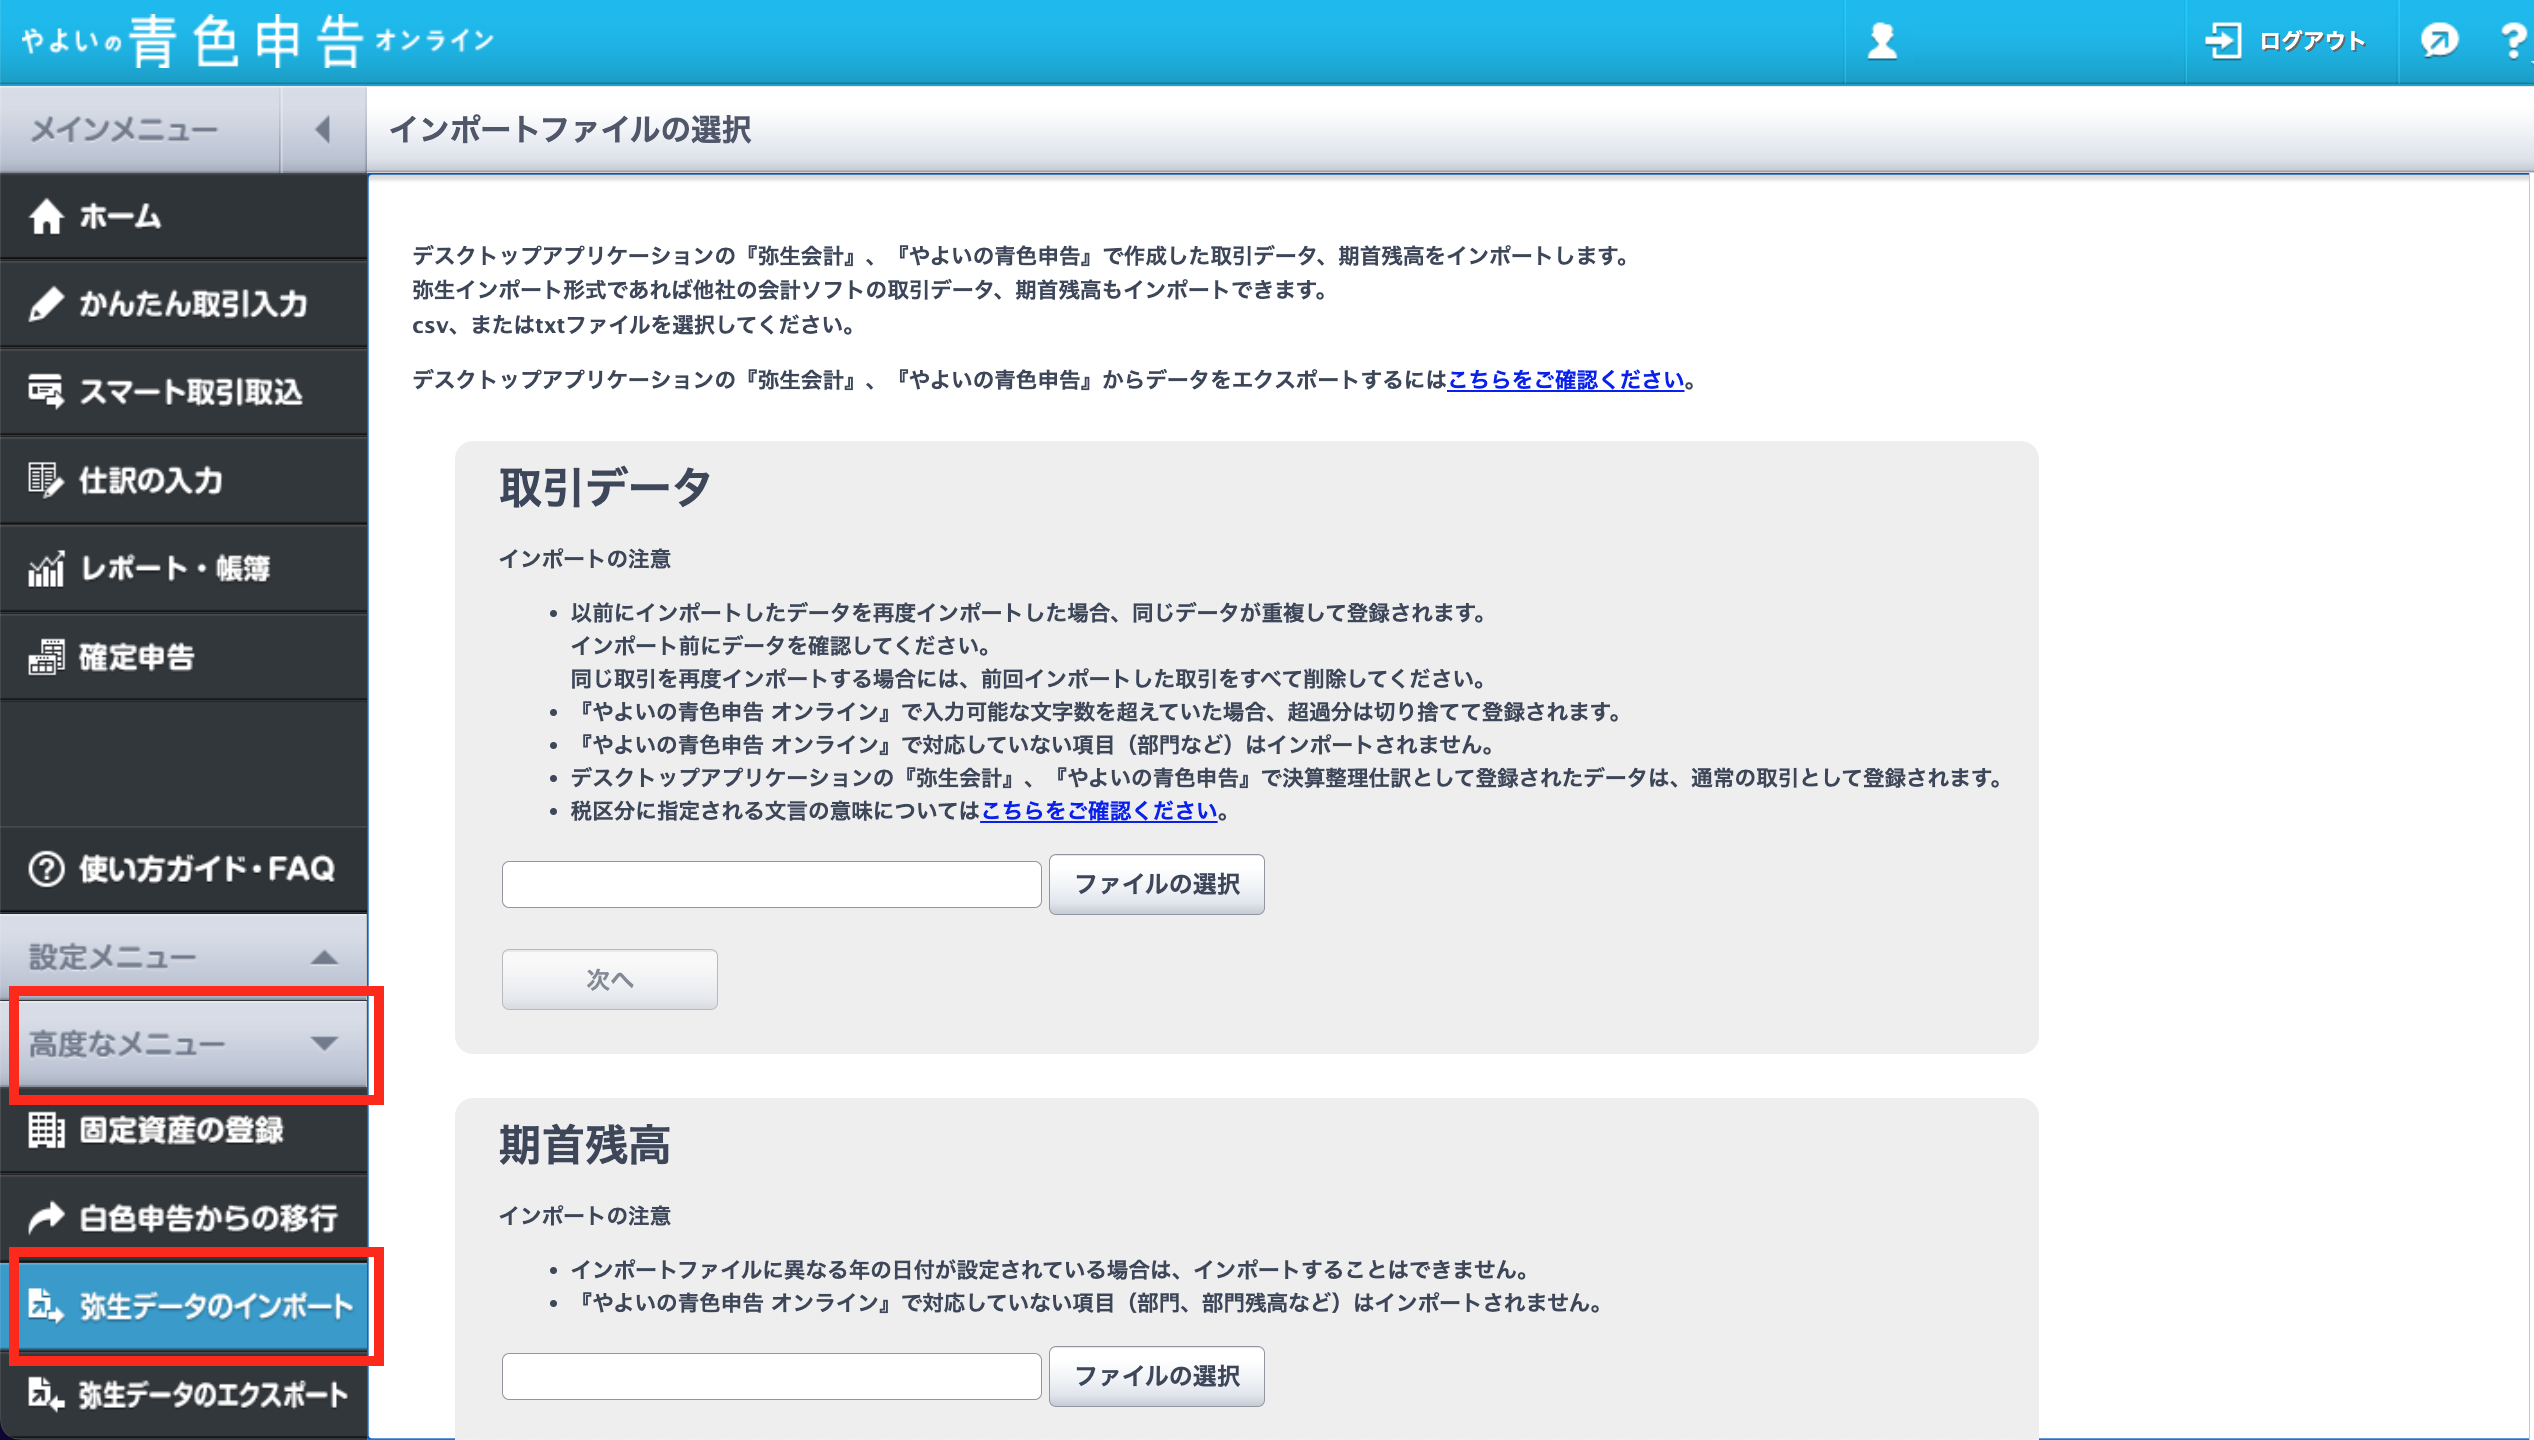Open the 税区分 こちらをご確認ください link
2534x1440 pixels.
1099,811
